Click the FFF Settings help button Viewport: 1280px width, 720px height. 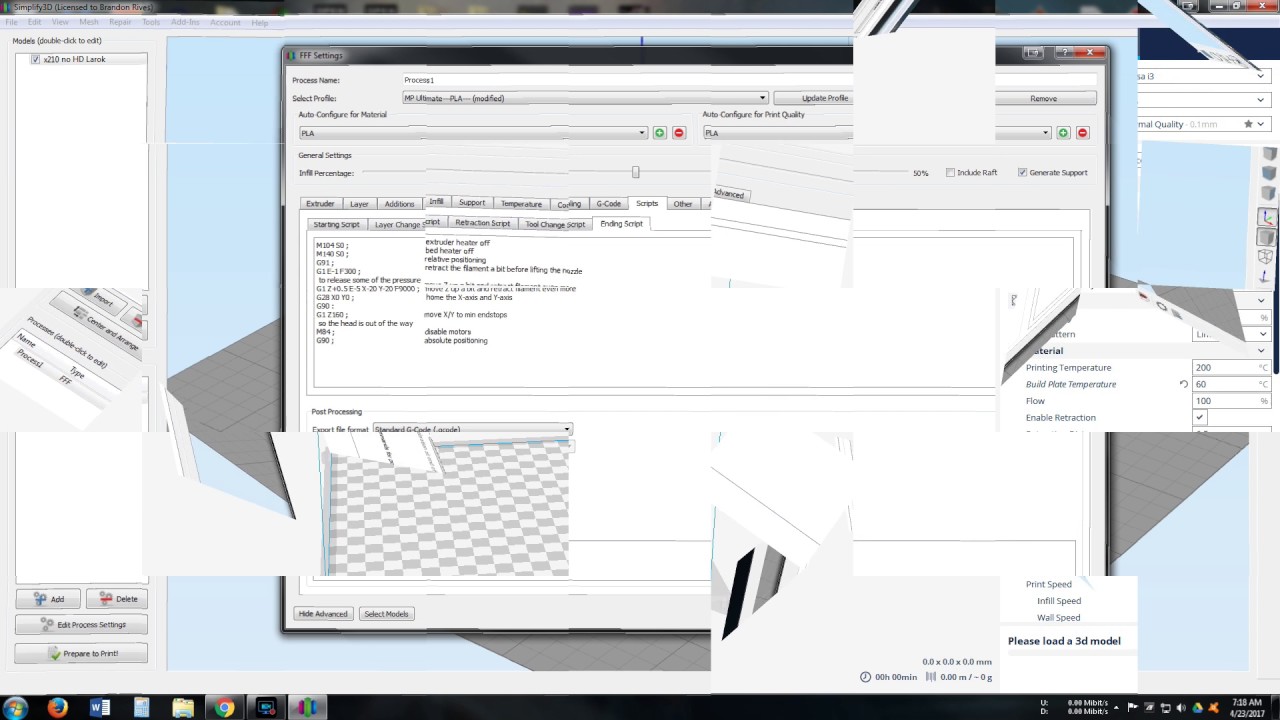(x=1067, y=52)
